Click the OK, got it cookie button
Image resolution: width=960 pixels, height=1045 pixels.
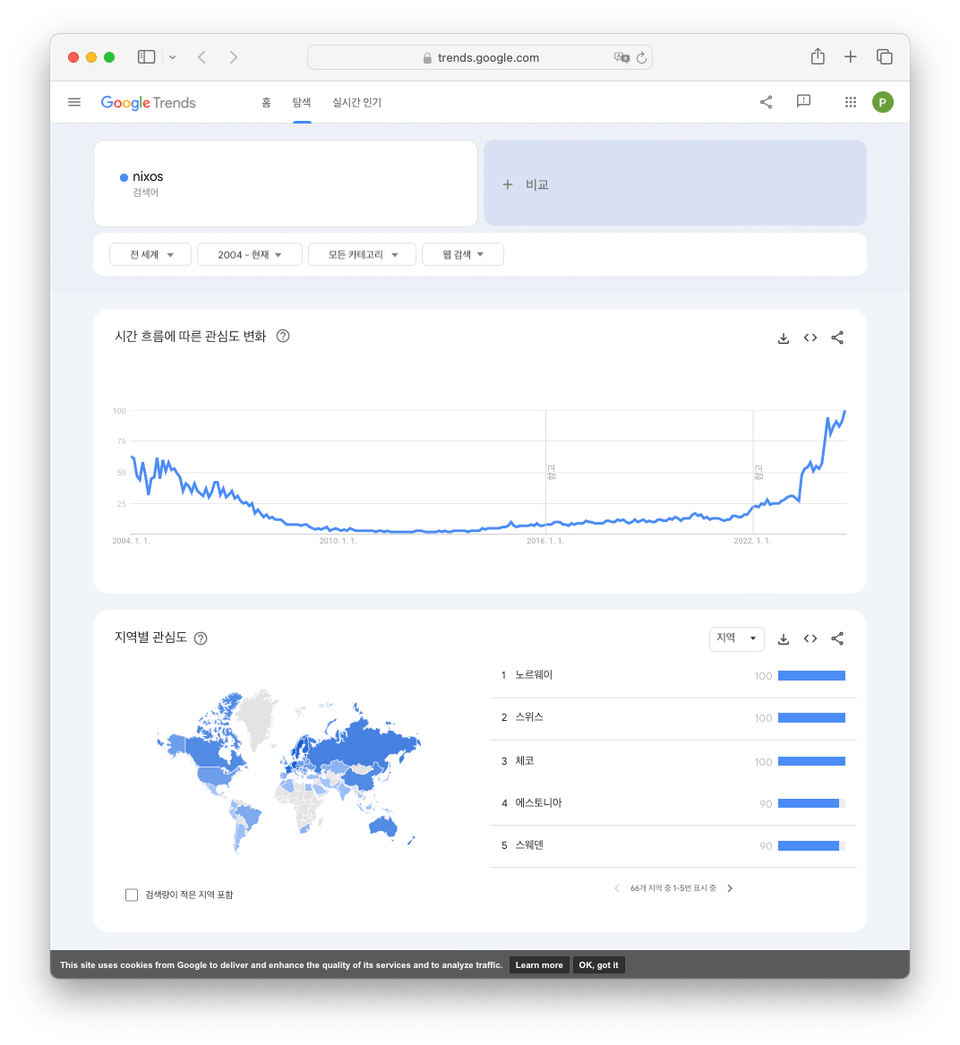point(598,965)
